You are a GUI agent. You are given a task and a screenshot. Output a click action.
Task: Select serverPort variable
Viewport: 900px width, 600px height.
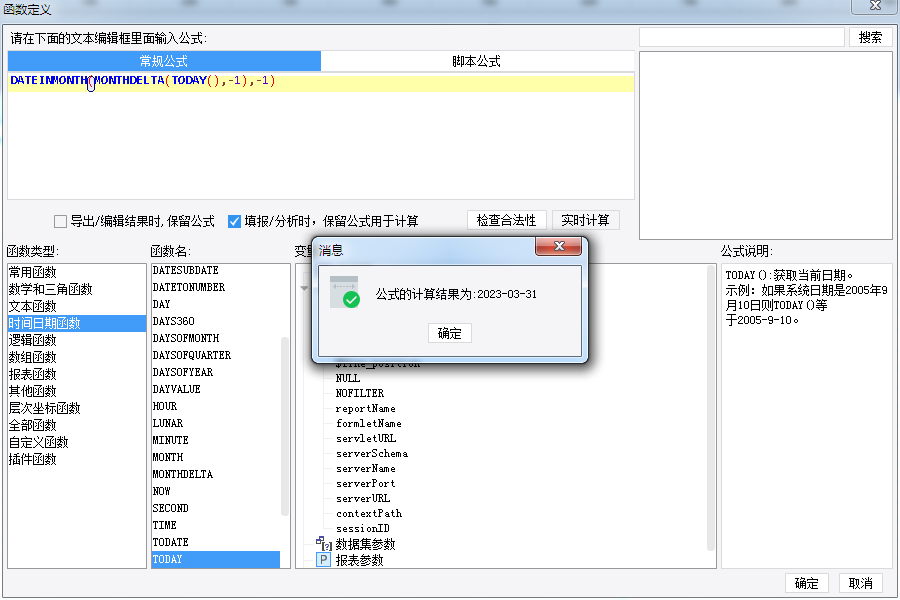click(366, 483)
